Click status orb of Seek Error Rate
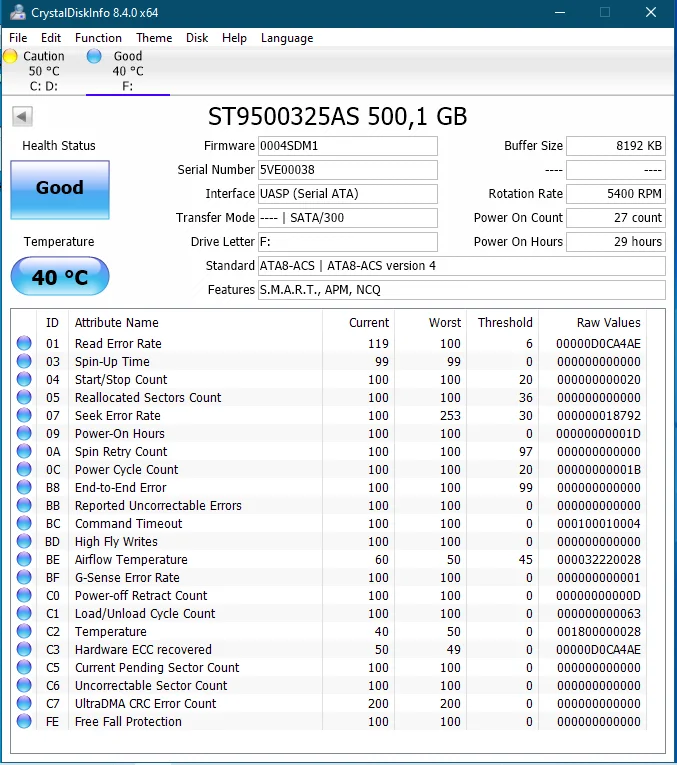Image resolution: width=677 pixels, height=765 pixels. point(24,416)
